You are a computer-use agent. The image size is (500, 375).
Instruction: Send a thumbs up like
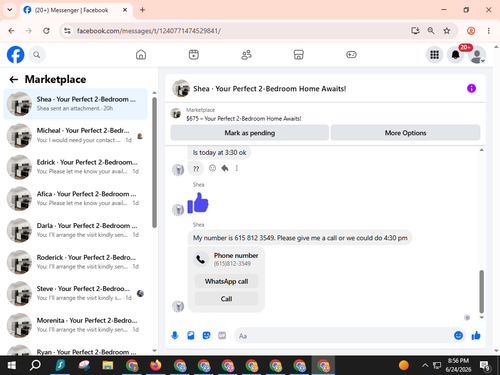pos(476,336)
